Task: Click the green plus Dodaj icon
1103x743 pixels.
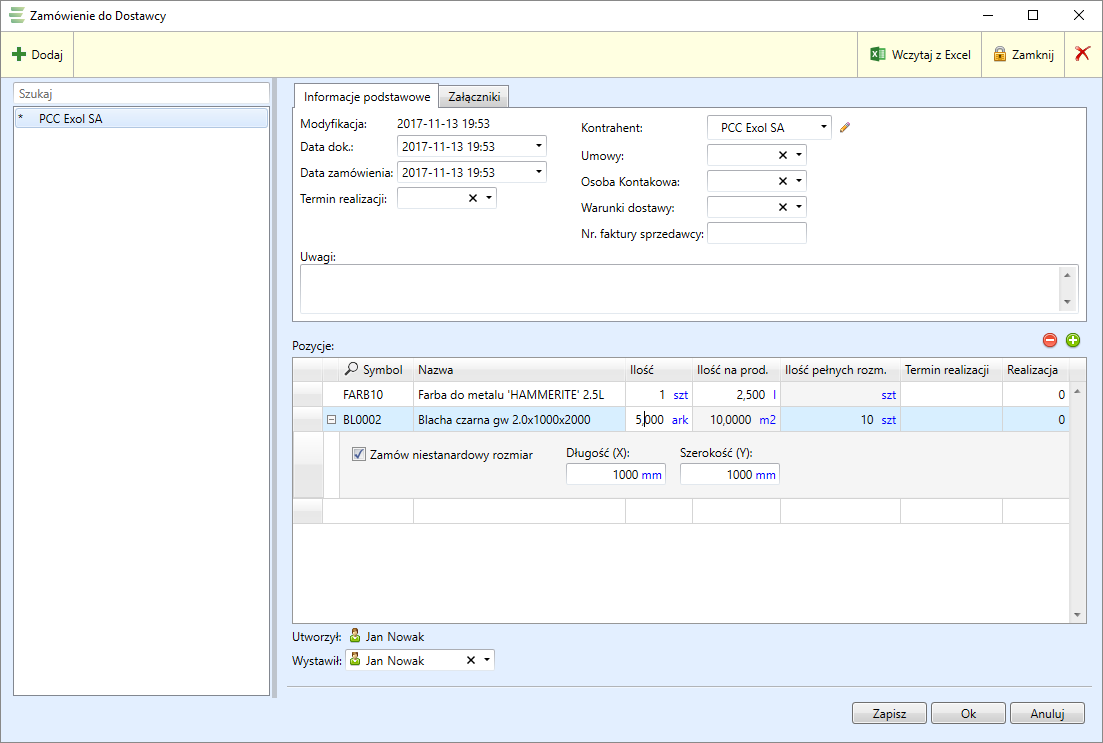Action: [x=19, y=54]
